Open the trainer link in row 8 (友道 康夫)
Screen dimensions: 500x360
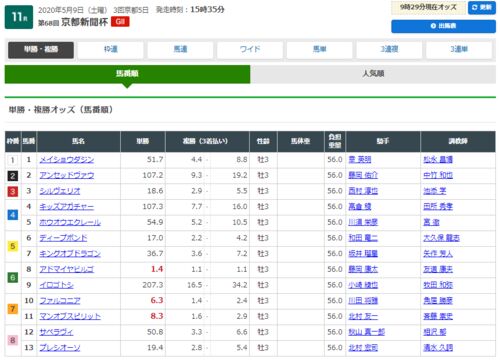point(438,269)
